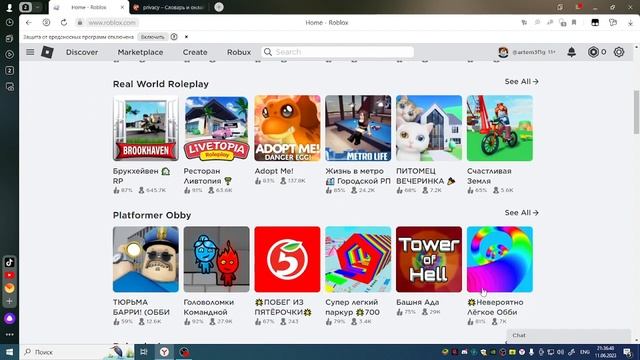The image size is (640, 360).
Task: Open Task View on taskbar
Action: [144, 352]
